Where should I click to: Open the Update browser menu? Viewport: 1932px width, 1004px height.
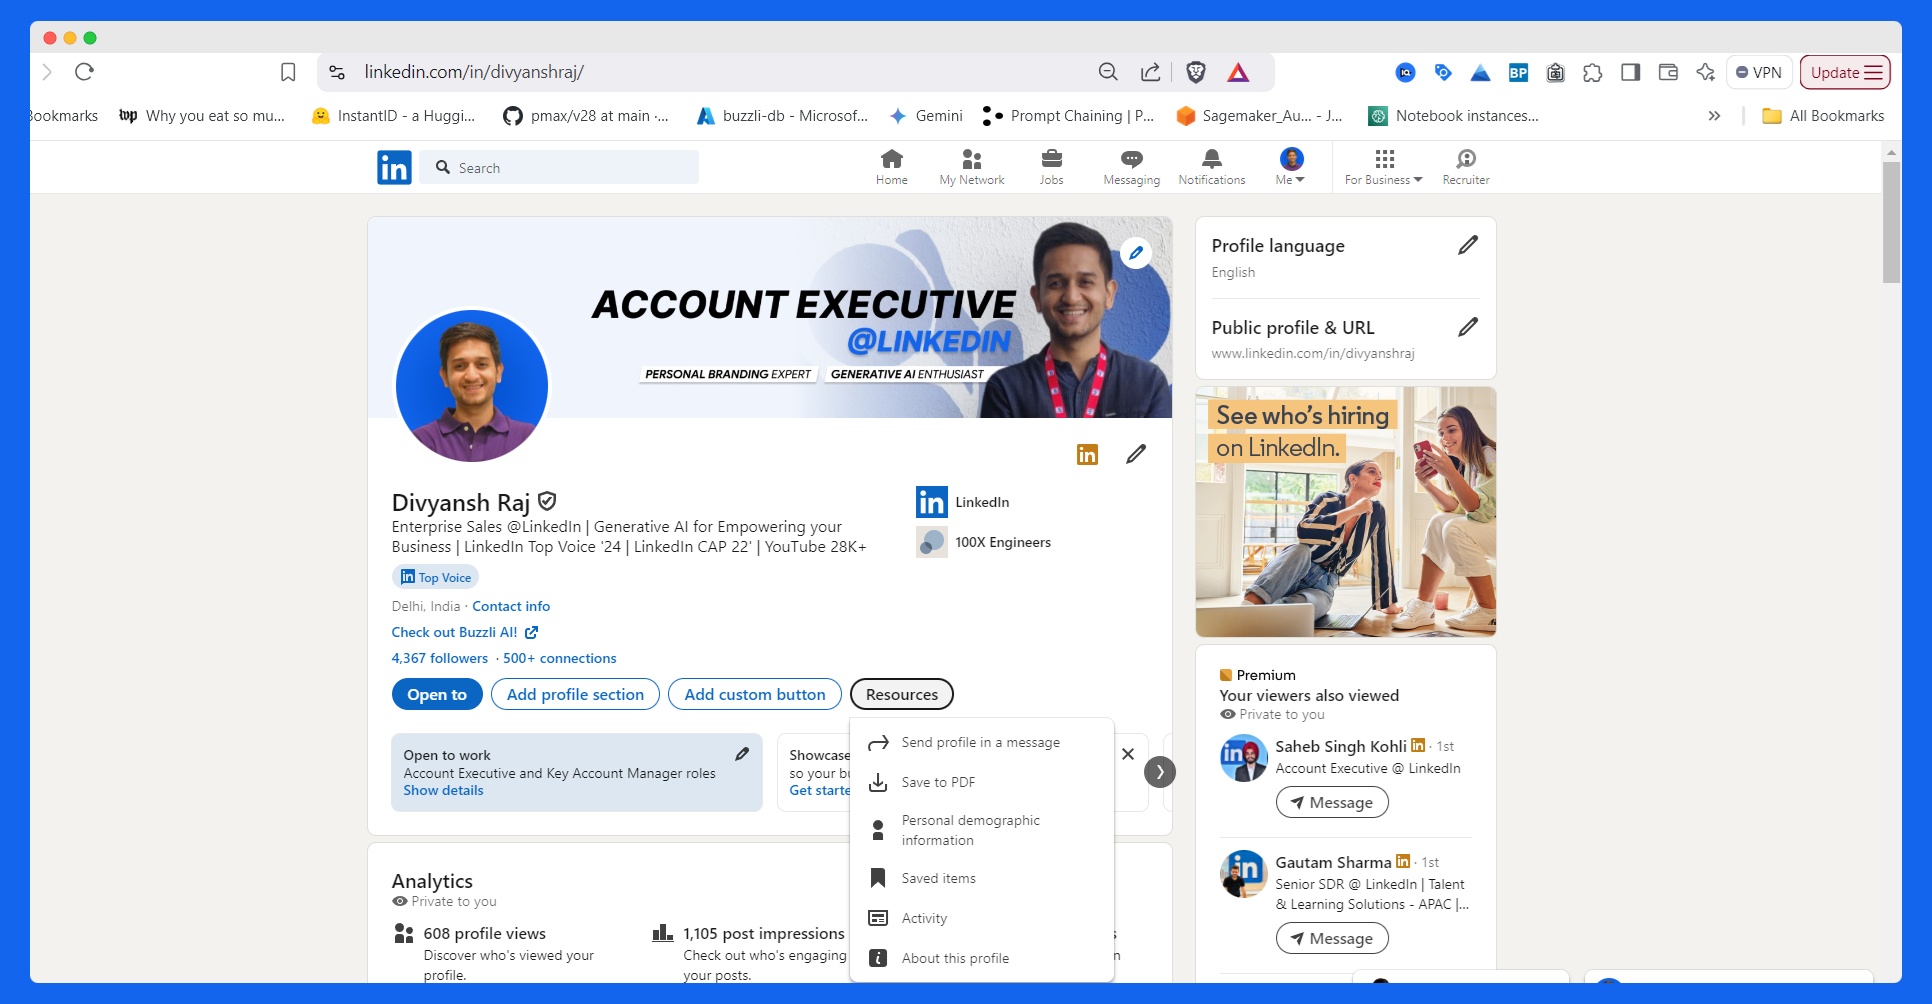pyautogui.click(x=1845, y=72)
